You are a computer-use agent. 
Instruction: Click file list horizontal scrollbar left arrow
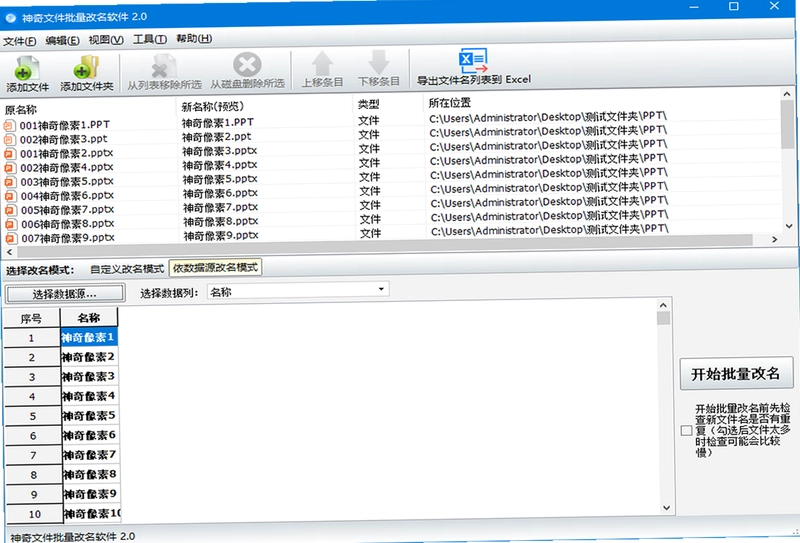pos(9,252)
